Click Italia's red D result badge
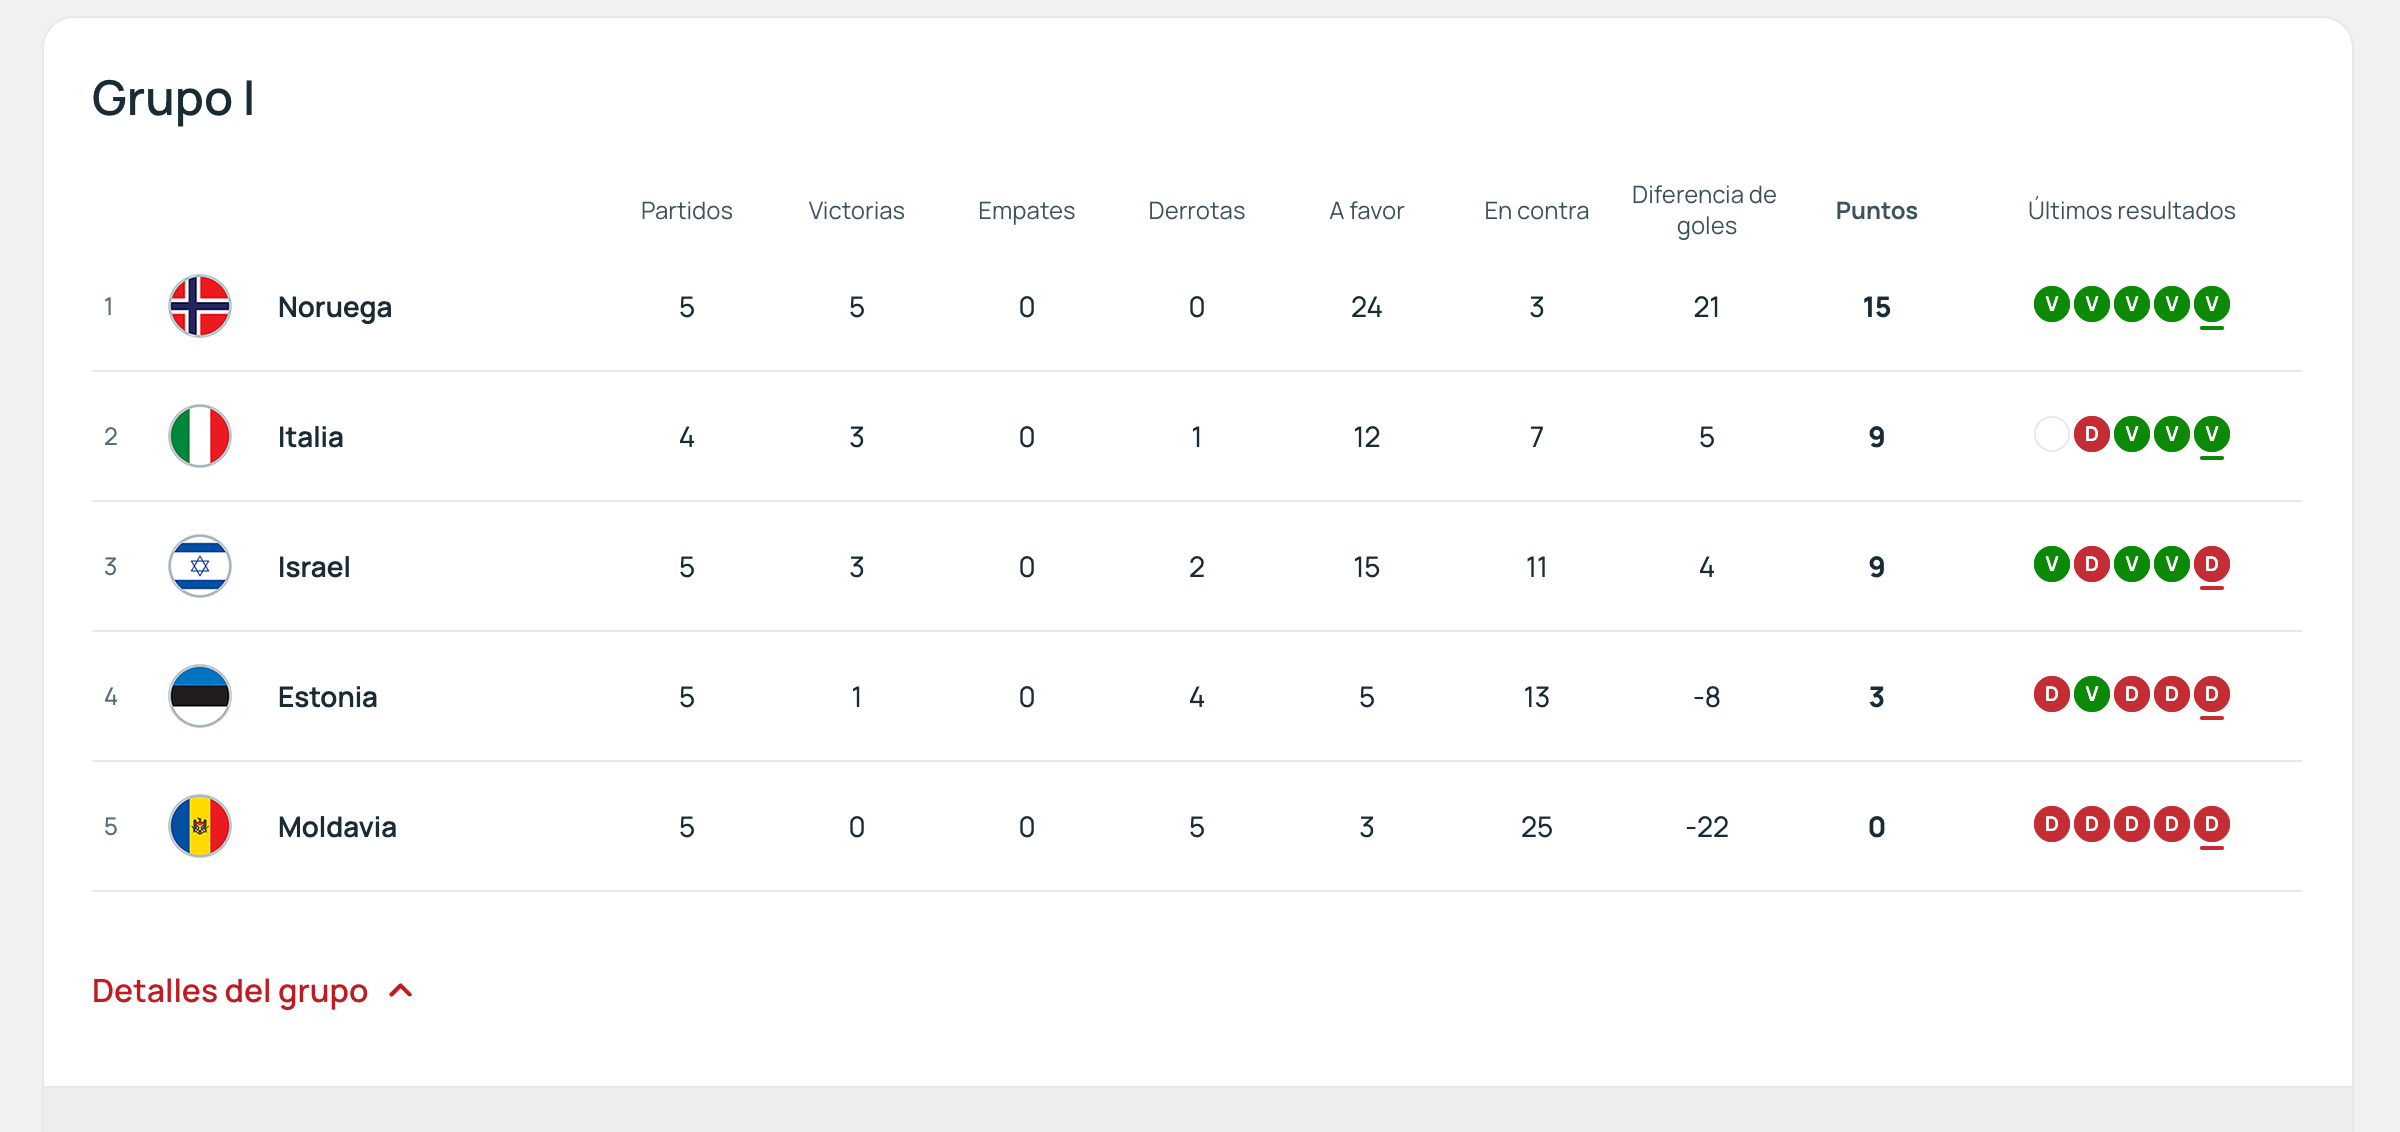Image resolution: width=2400 pixels, height=1132 pixels. point(2091,434)
